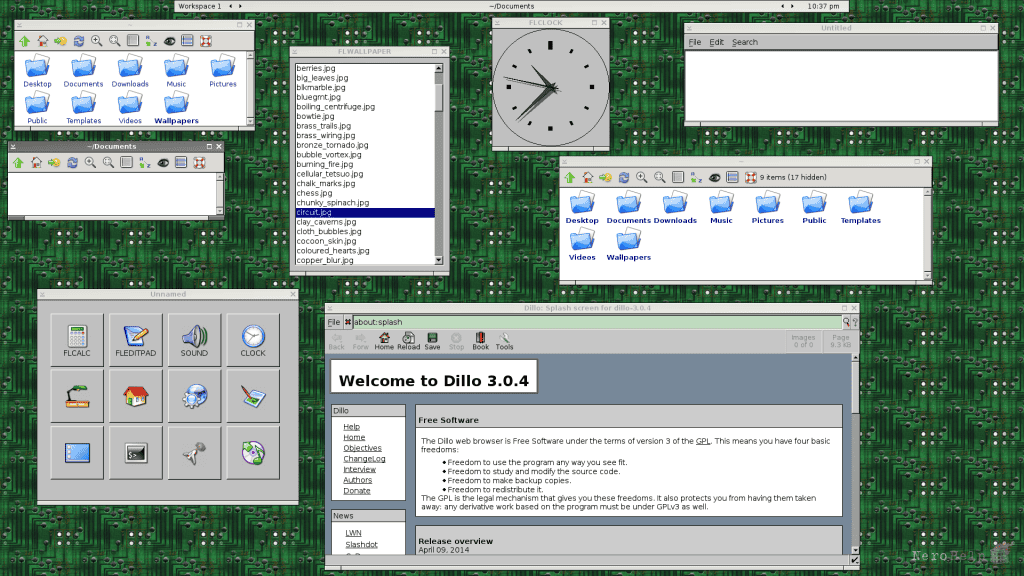Image resolution: width=1024 pixels, height=576 pixels.
Task: Click the house launcher icon
Action: [136, 396]
